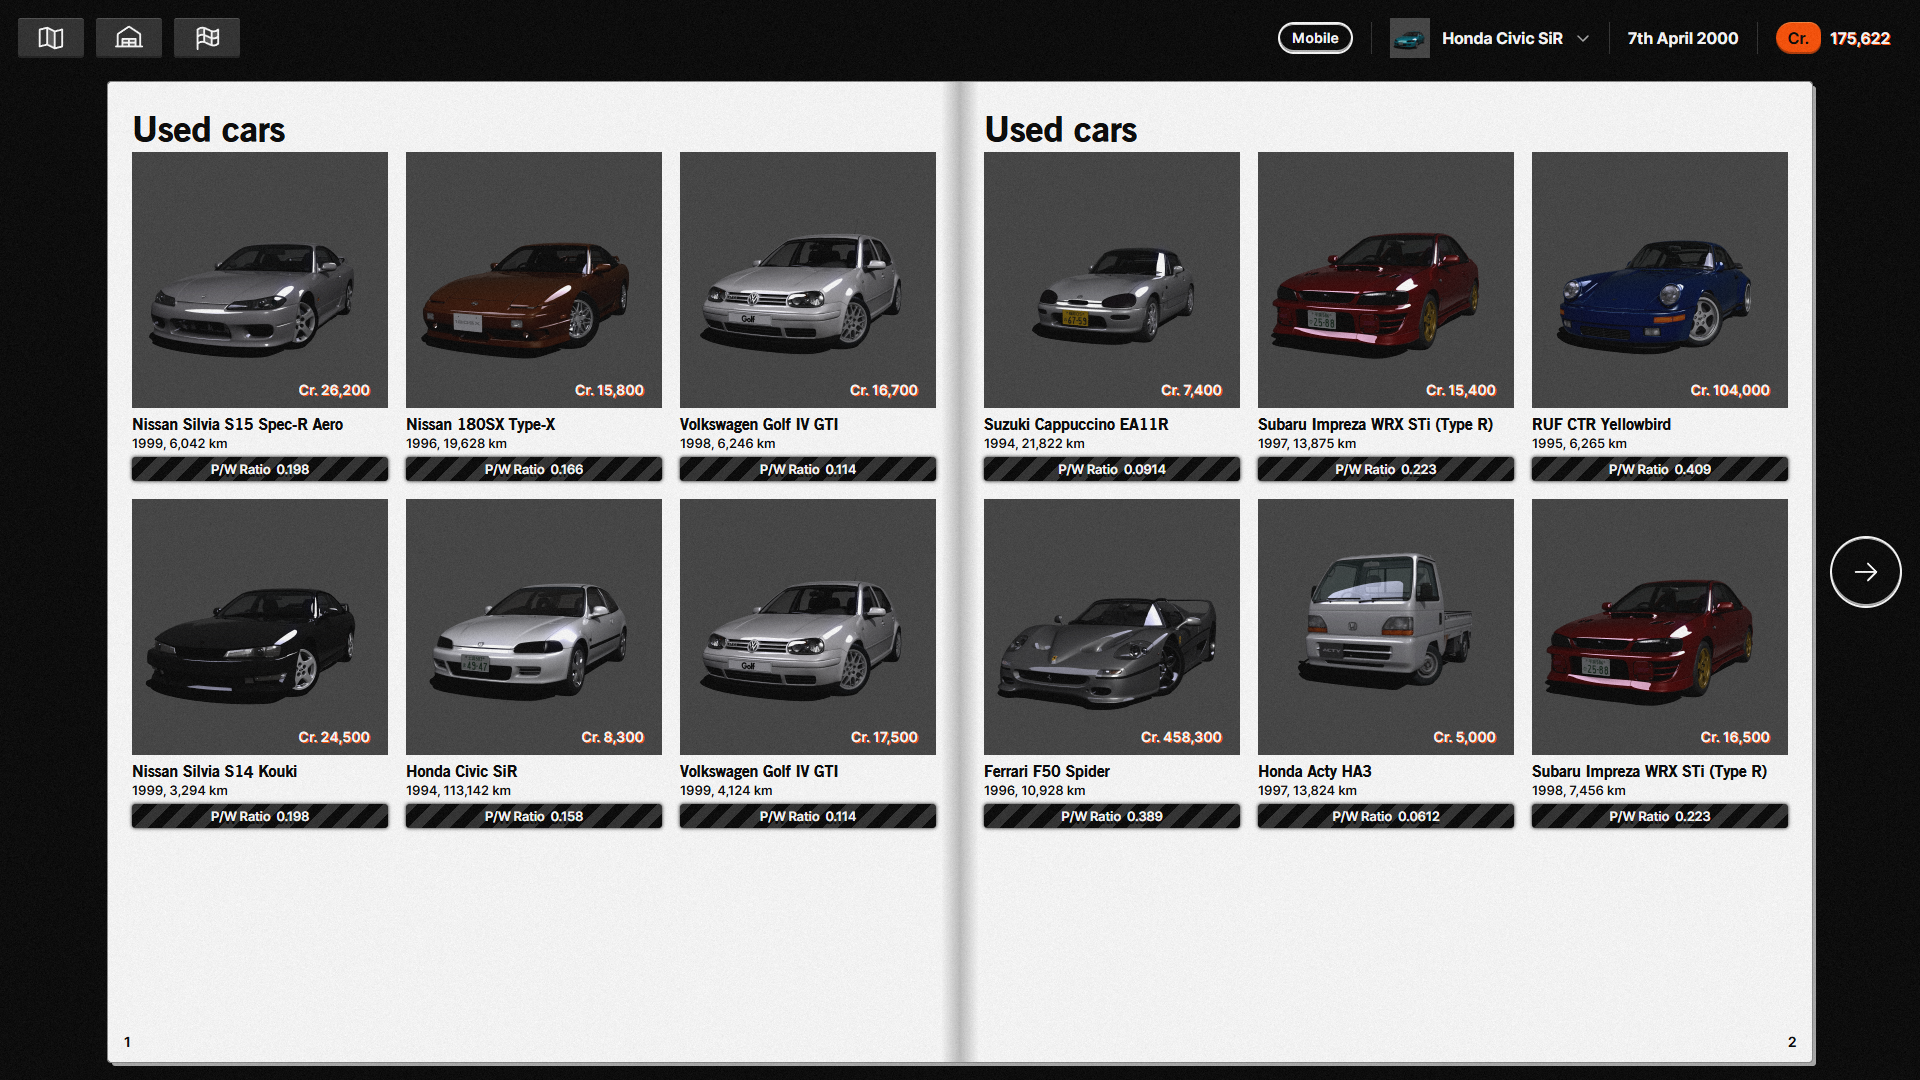Open the Honda Civic SiR car selector
This screenshot has width=1920, height=1080.
click(x=1501, y=39)
